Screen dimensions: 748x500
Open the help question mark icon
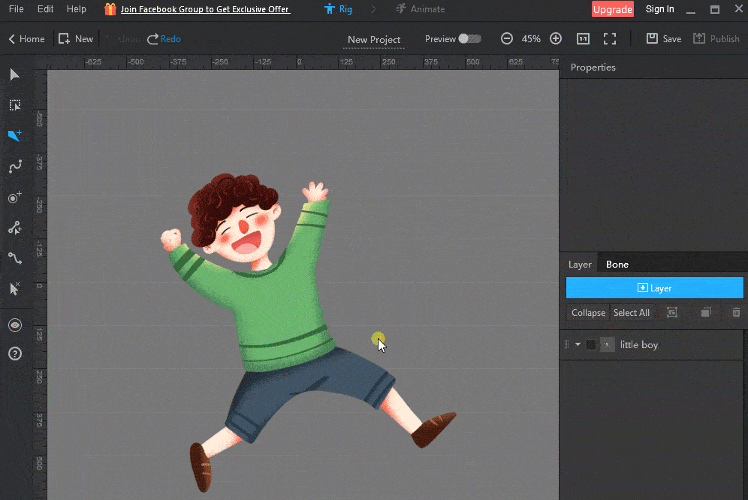point(15,353)
